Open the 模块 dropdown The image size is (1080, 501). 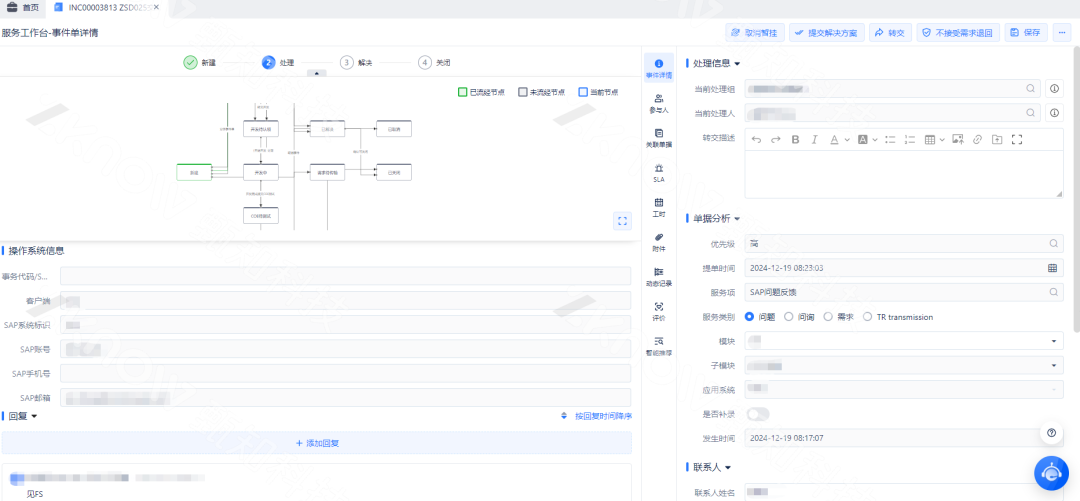tap(1053, 341)
